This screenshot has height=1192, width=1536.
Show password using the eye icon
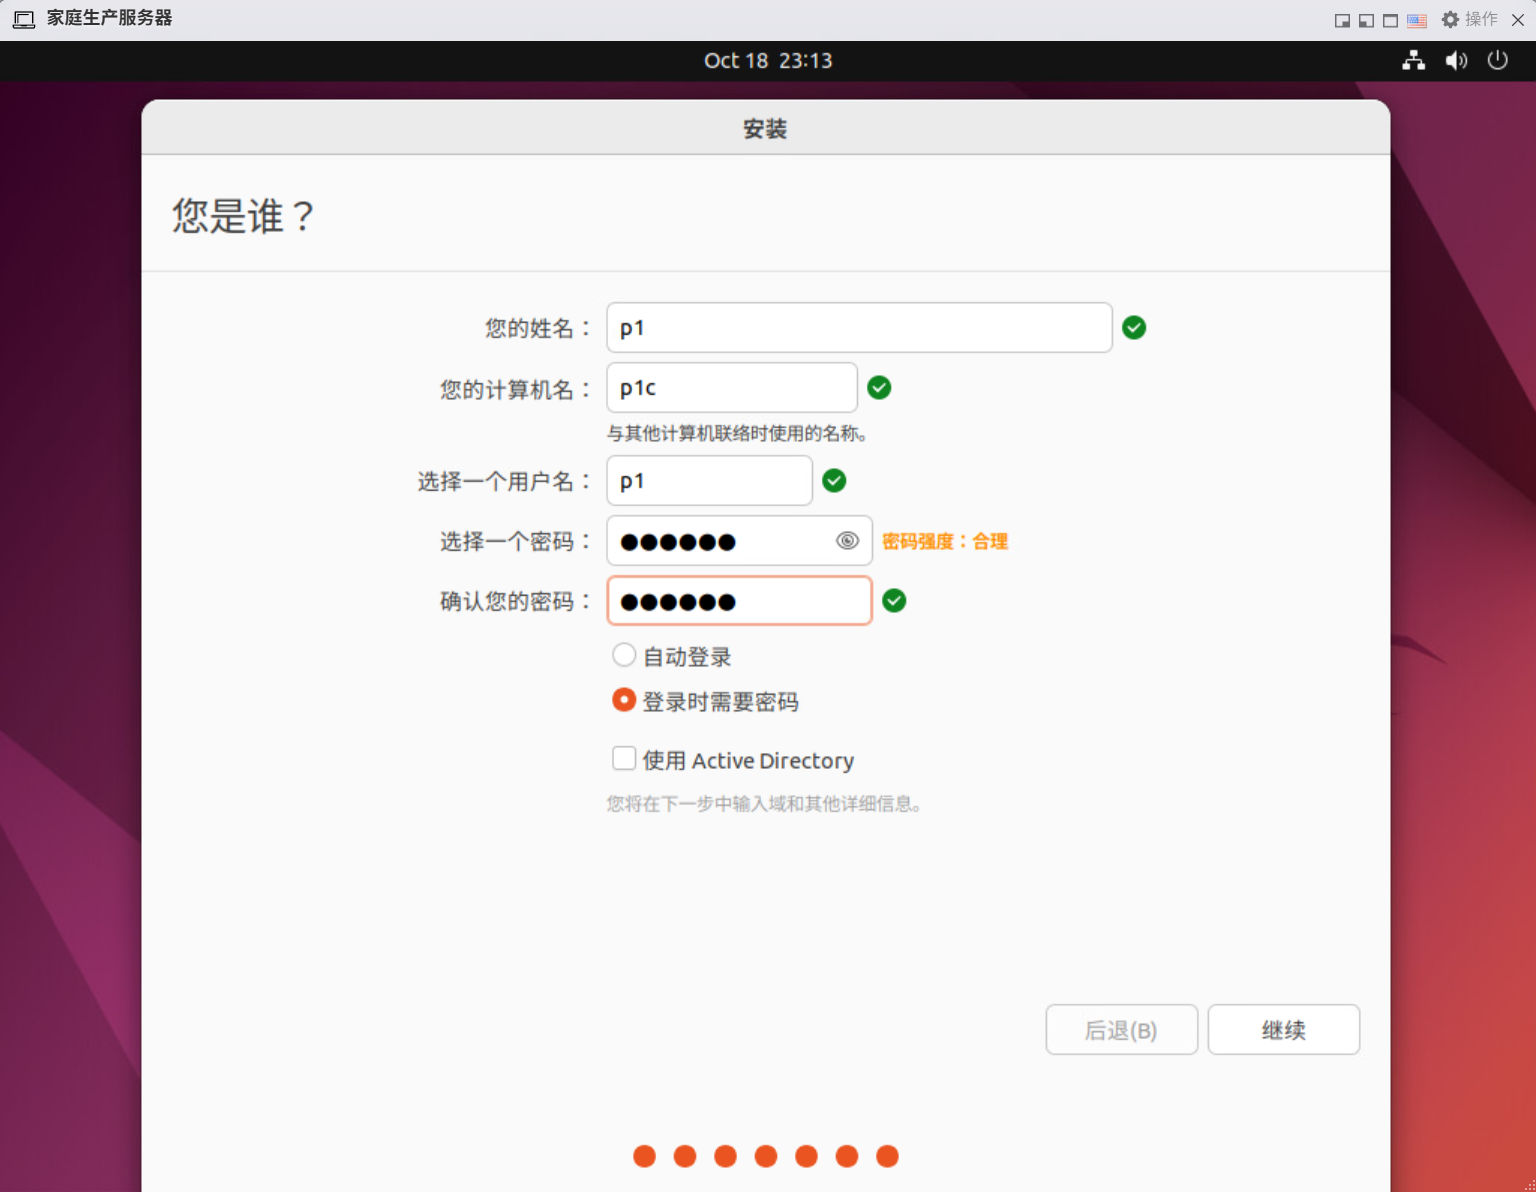click(847, 541)
